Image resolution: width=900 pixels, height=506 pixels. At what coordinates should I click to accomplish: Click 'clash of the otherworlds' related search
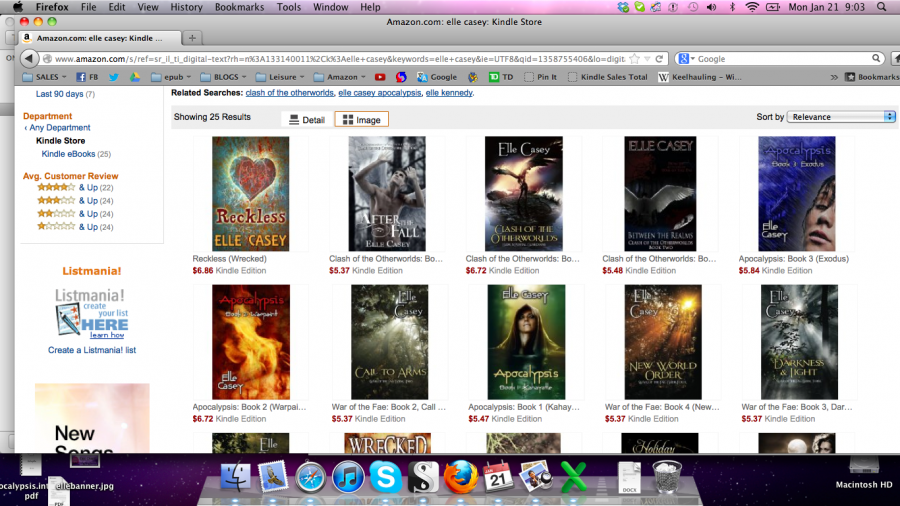pyautogui.click(x=289, y=92)
